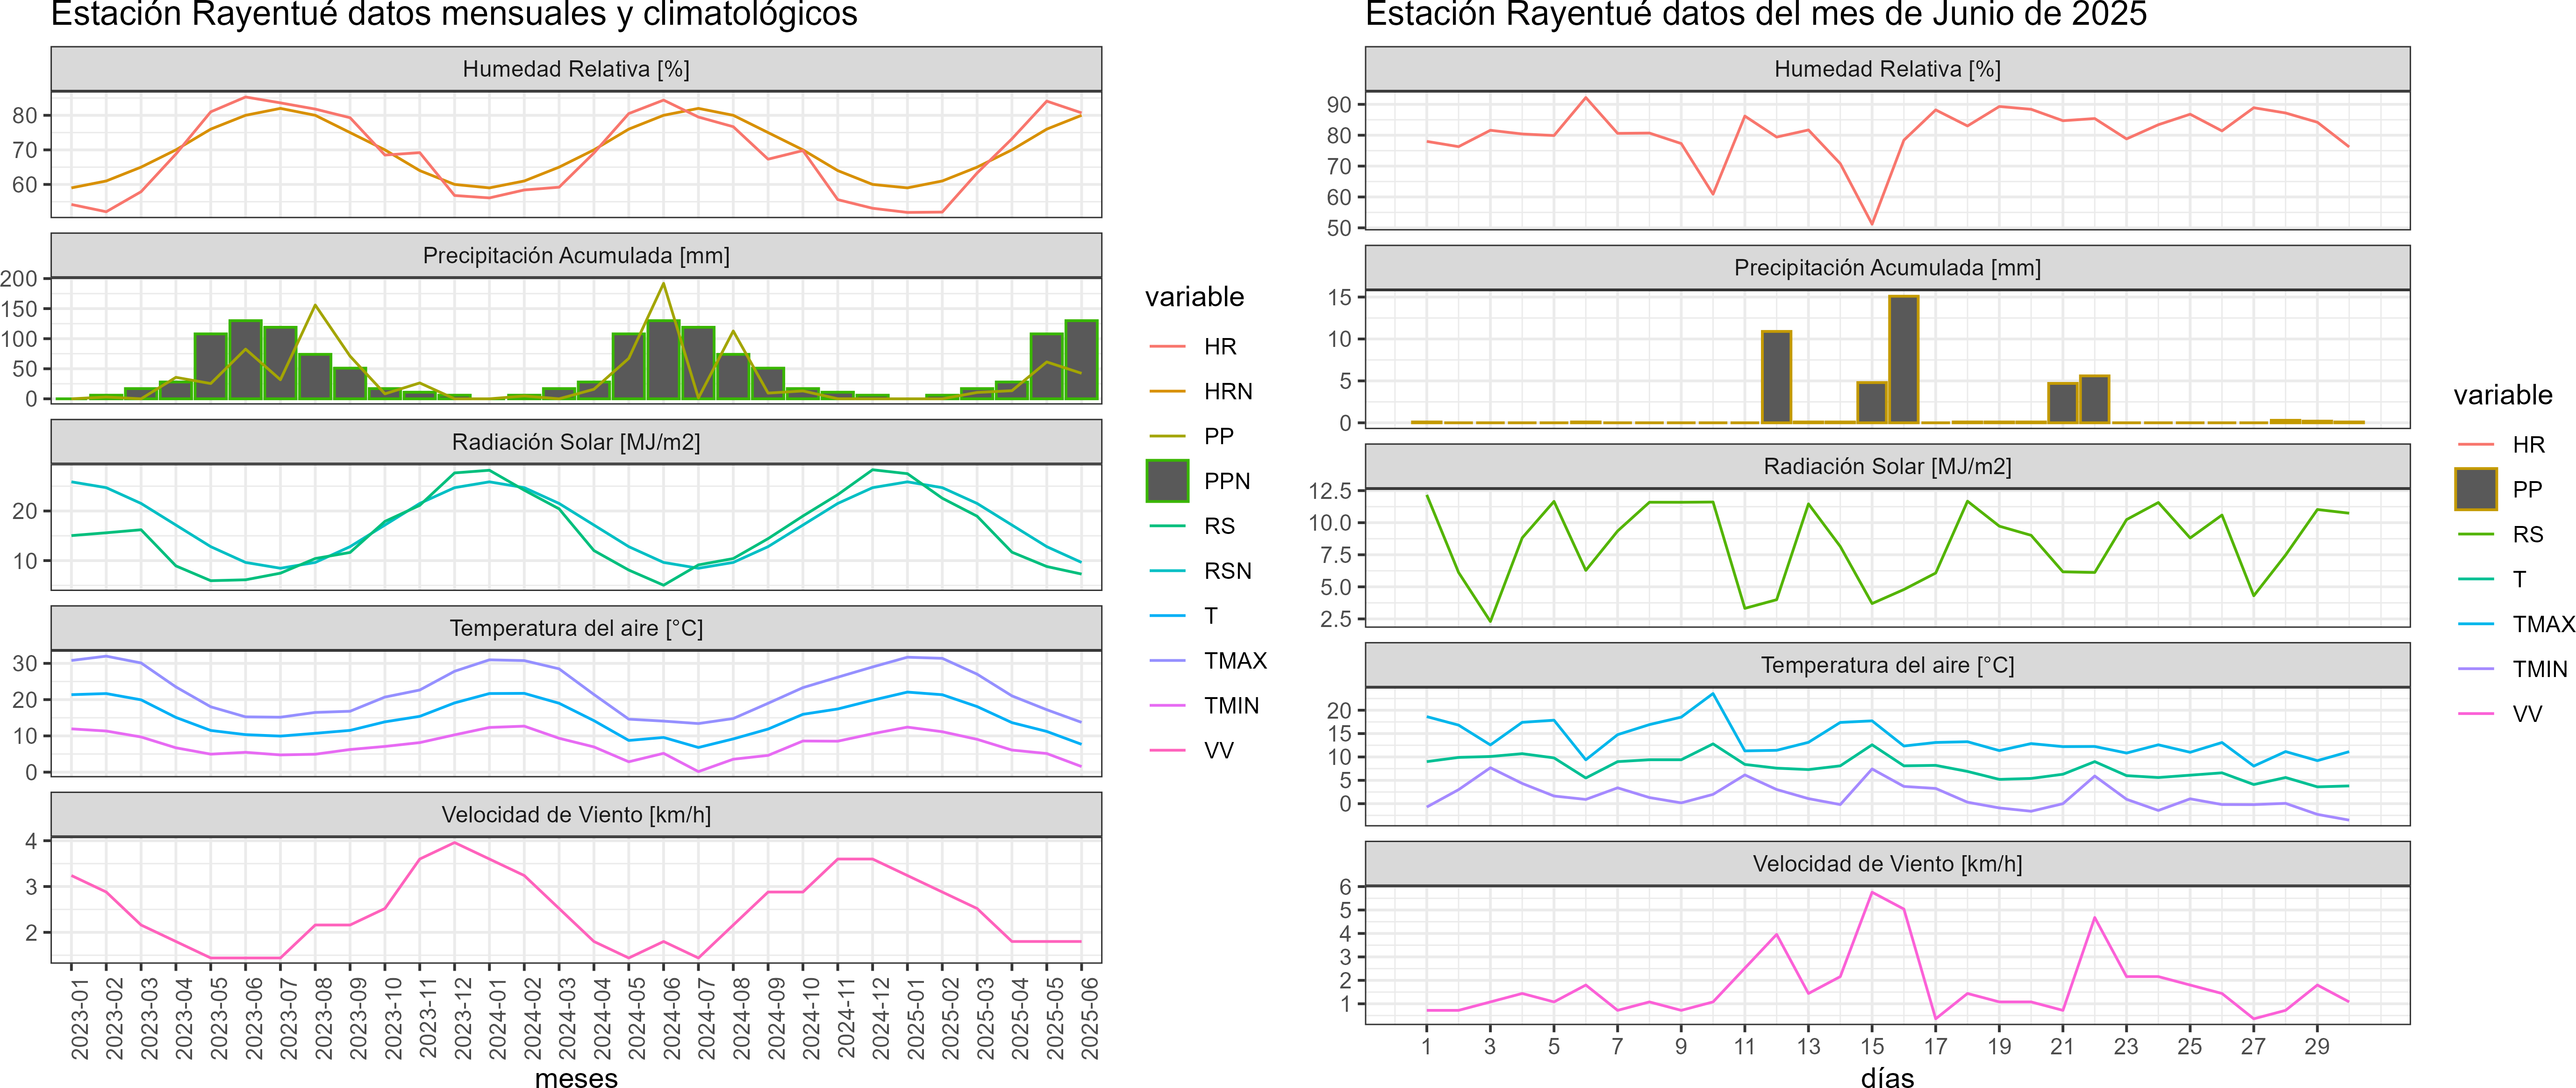Select the RS label in the June legend
The height and width of the screenshot is (1088, 2576).
coord(2528,534)
